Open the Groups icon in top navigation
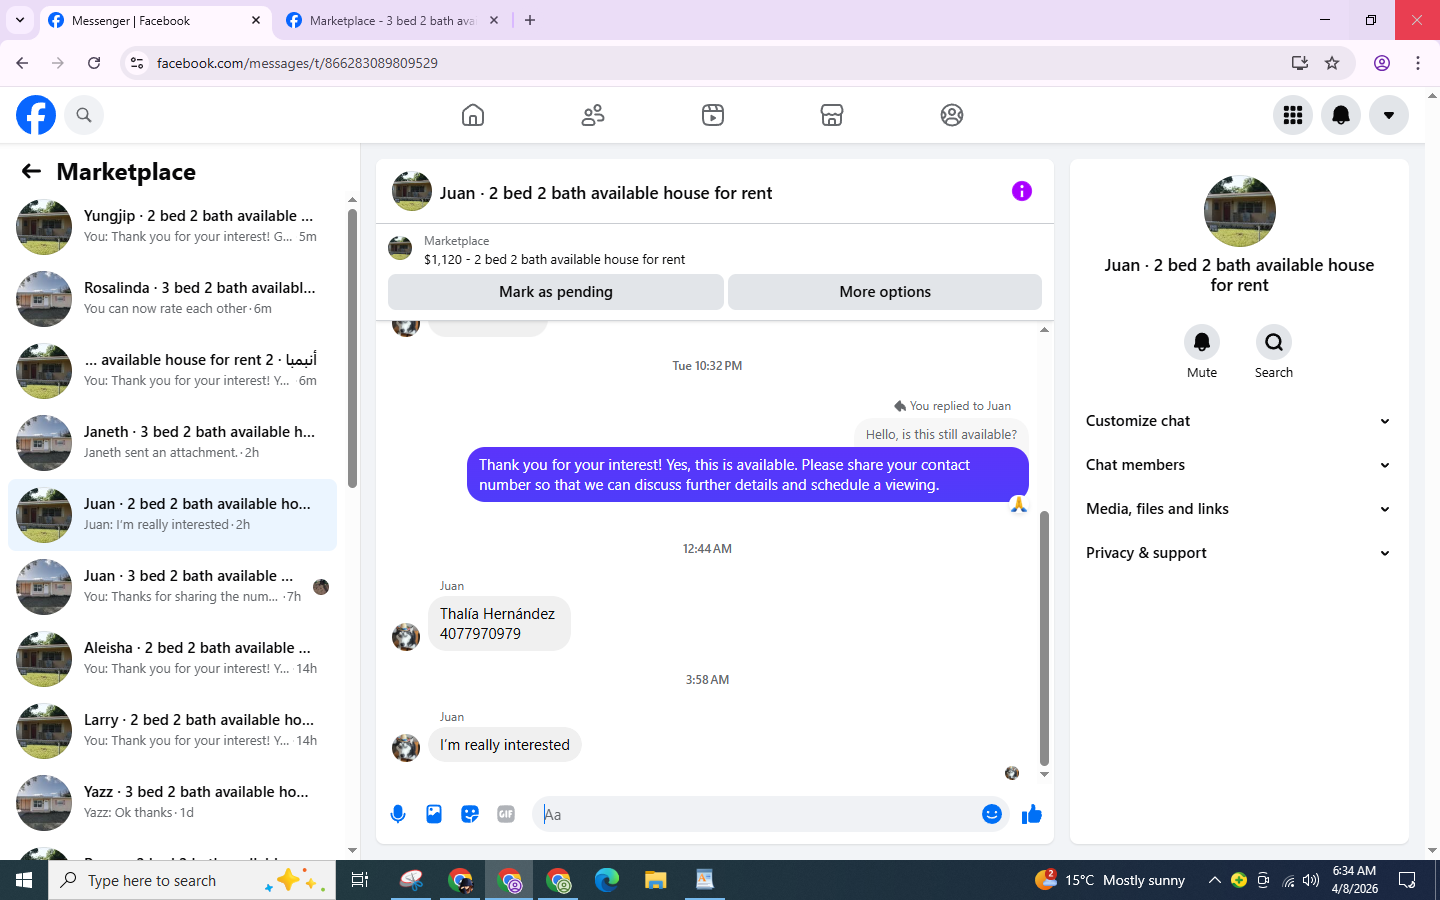This screenshot has height=900, width=1440. pyautogui.click(x=952, y=115)
